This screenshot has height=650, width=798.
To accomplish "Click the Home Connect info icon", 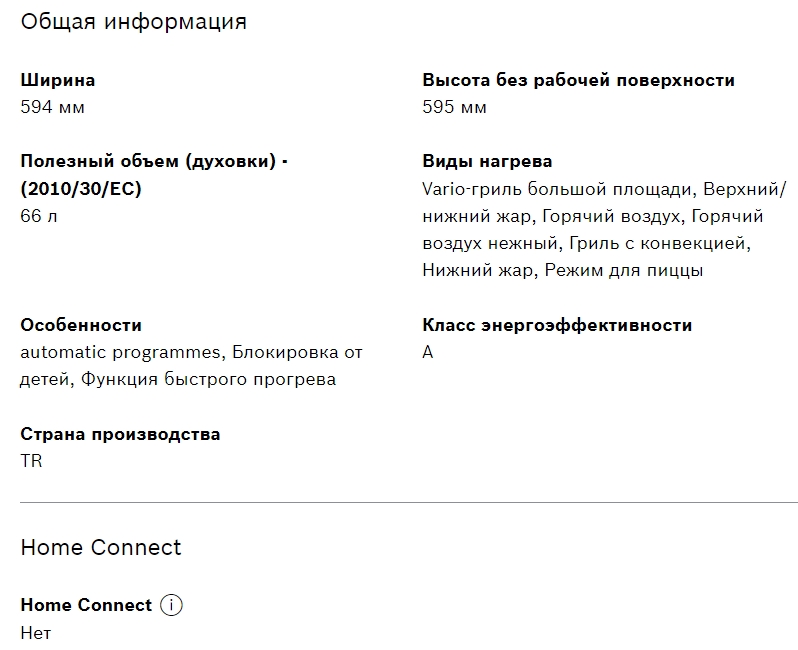I will tap(171, 605).
